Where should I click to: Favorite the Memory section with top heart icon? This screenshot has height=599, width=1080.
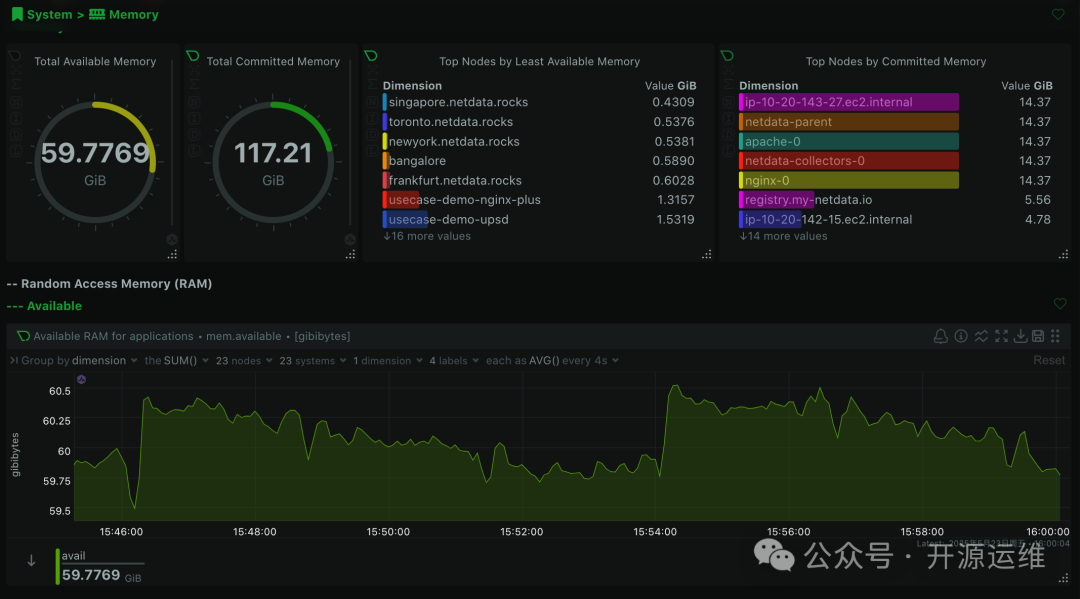coord(1058,14)
